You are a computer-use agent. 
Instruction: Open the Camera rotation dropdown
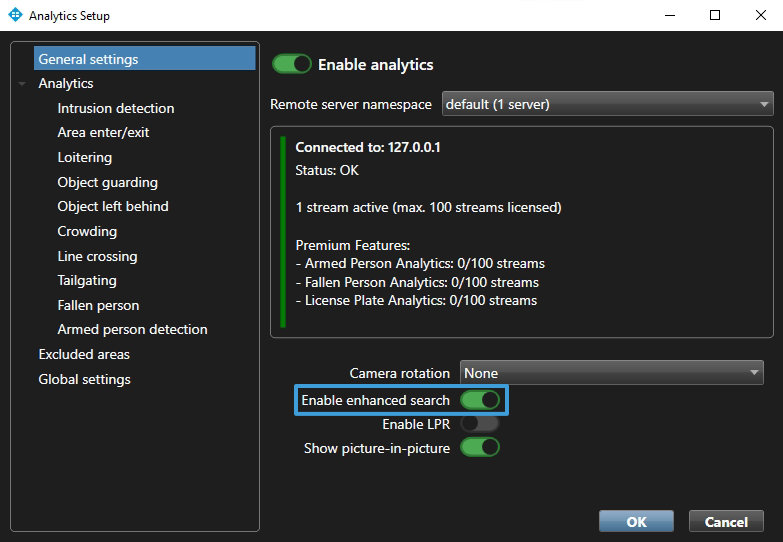click(x=611, y=373)
